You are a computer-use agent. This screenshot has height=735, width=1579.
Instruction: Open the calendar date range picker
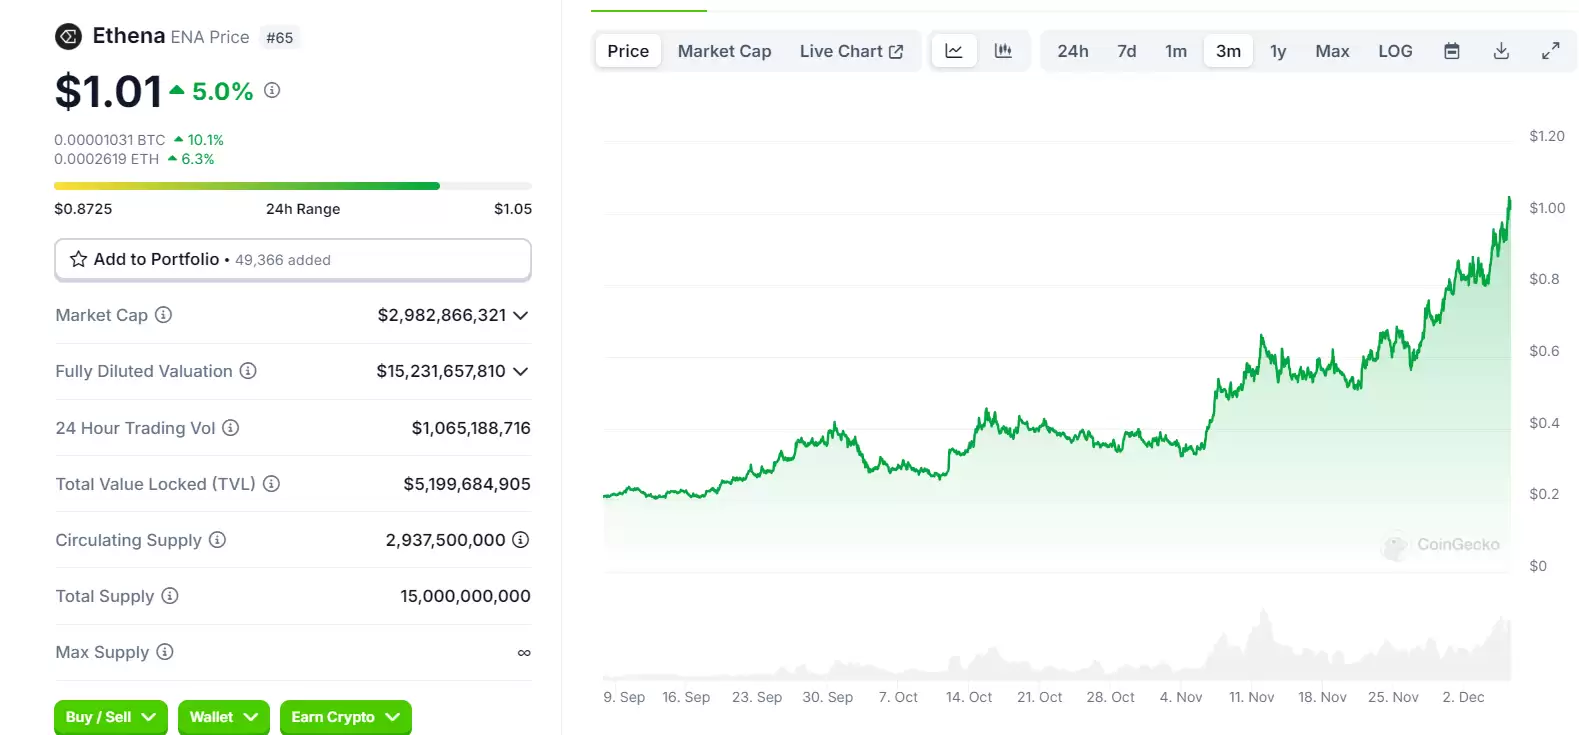point(1452,51)
